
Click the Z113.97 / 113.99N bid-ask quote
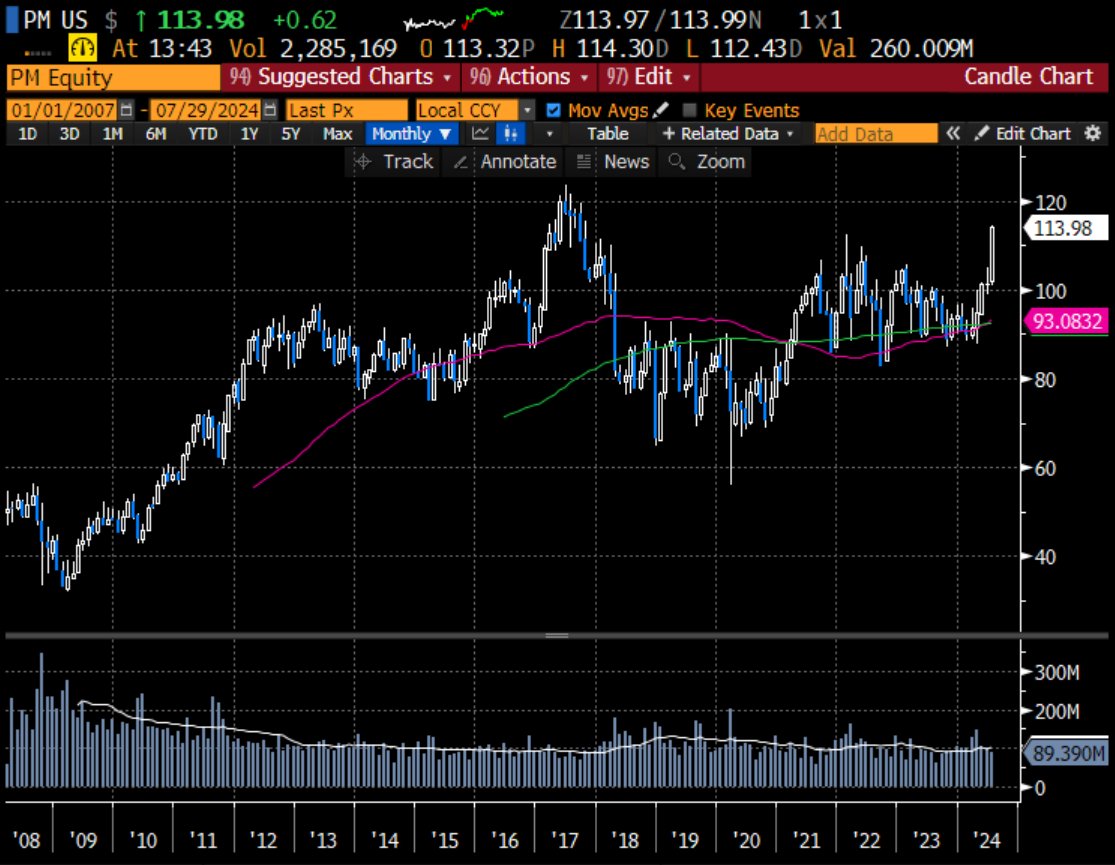click(660, 20)
